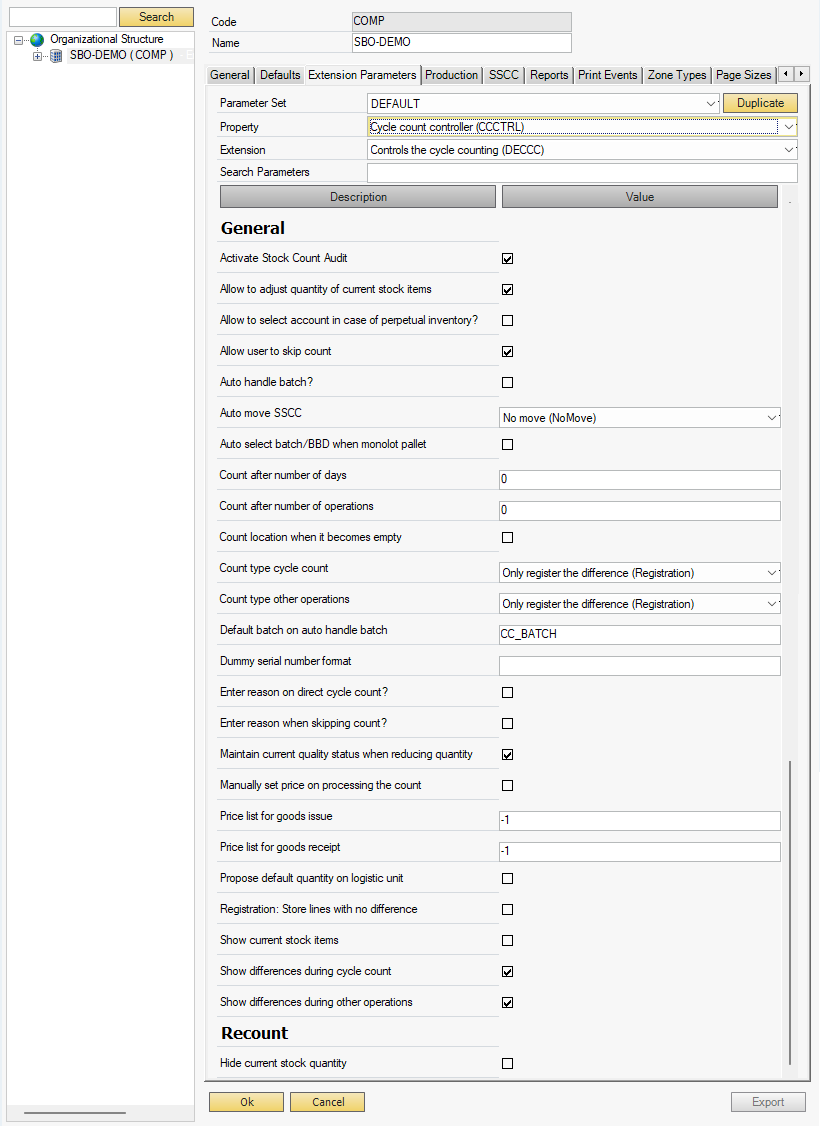Tick Hide current stock quantity checkbox
This screenshot has width=820, height=1126.
tap(507, 1064)
